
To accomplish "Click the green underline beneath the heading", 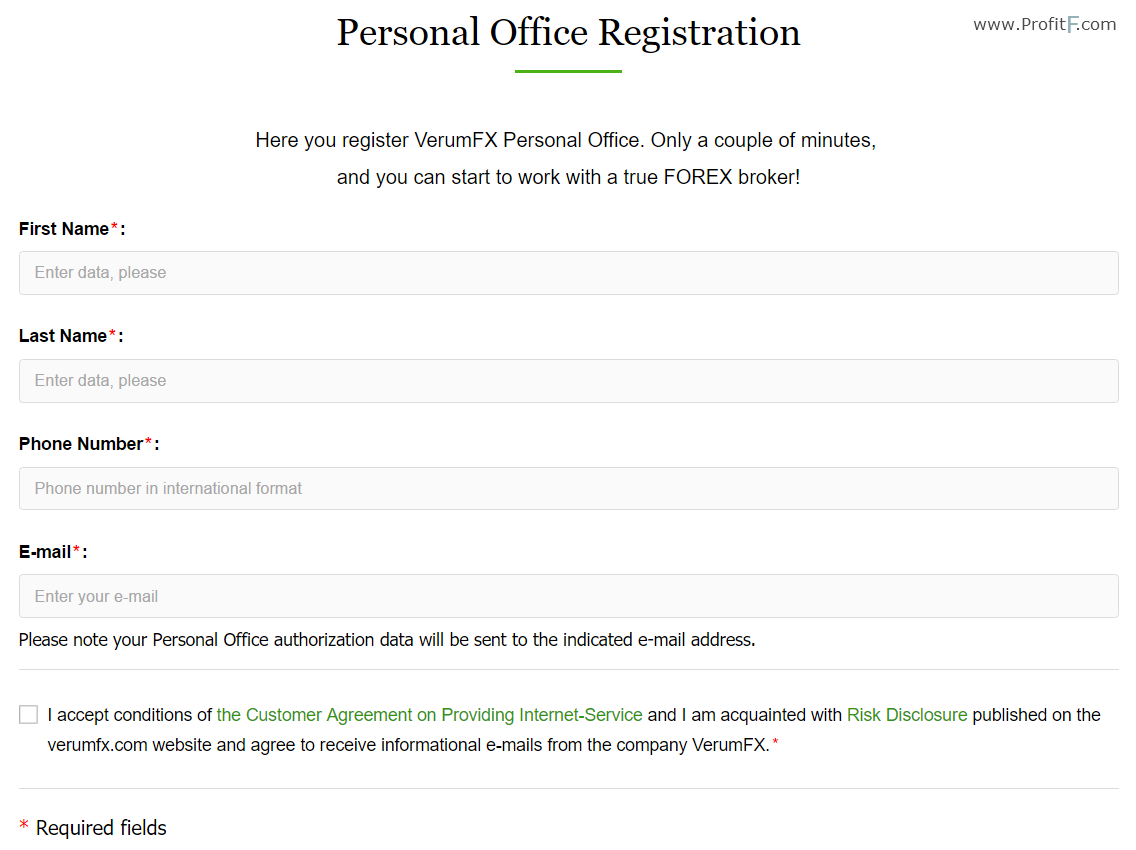I will point(569,71).
